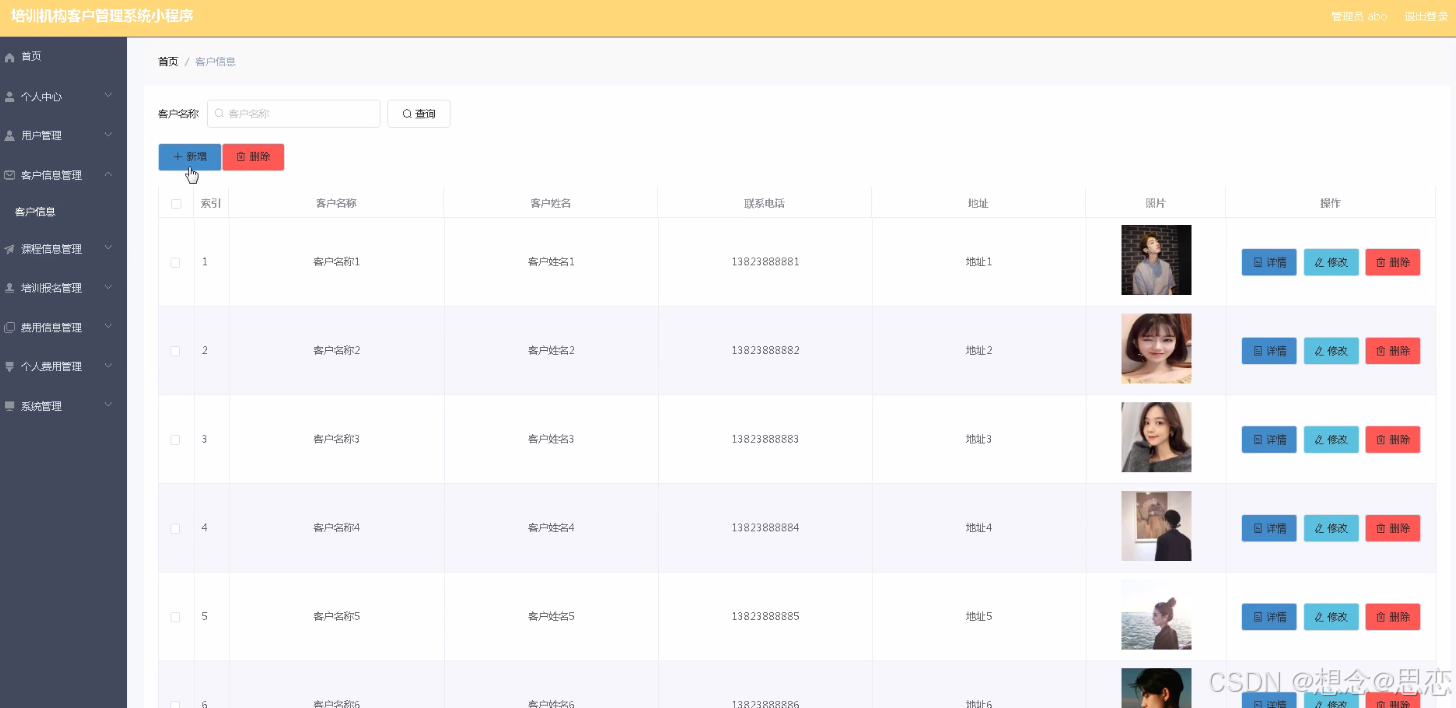Click the trash icon on the top 删除 button

(241, 157)
